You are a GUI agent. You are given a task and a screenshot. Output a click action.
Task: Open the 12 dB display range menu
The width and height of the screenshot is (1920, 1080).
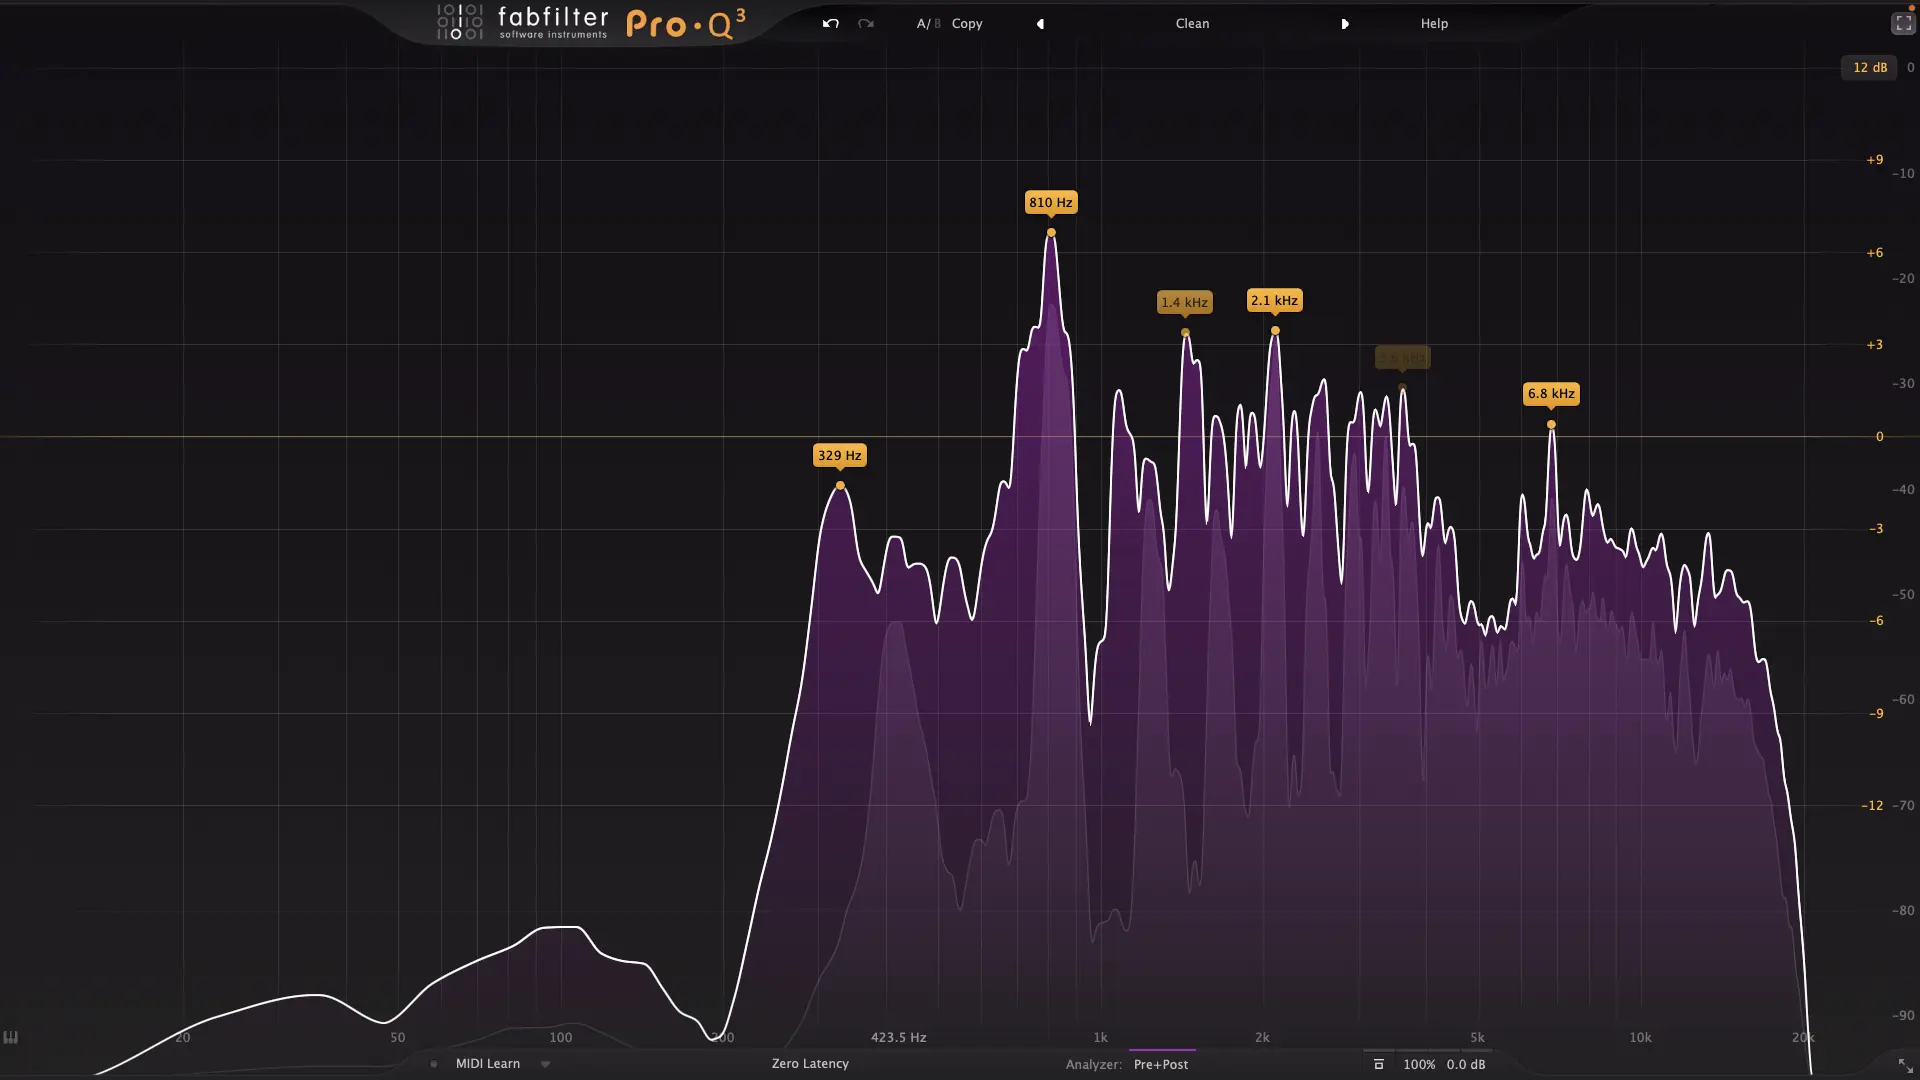pyautogui.click(x=1869, y=67)
